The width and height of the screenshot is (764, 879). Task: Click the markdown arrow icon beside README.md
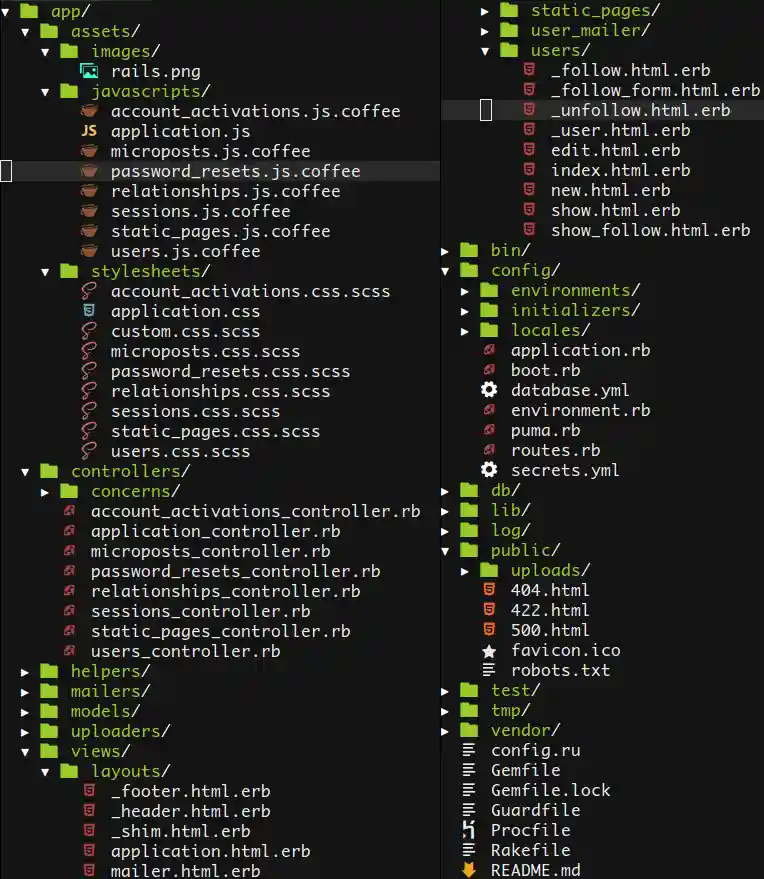click(x=469, y=869)
